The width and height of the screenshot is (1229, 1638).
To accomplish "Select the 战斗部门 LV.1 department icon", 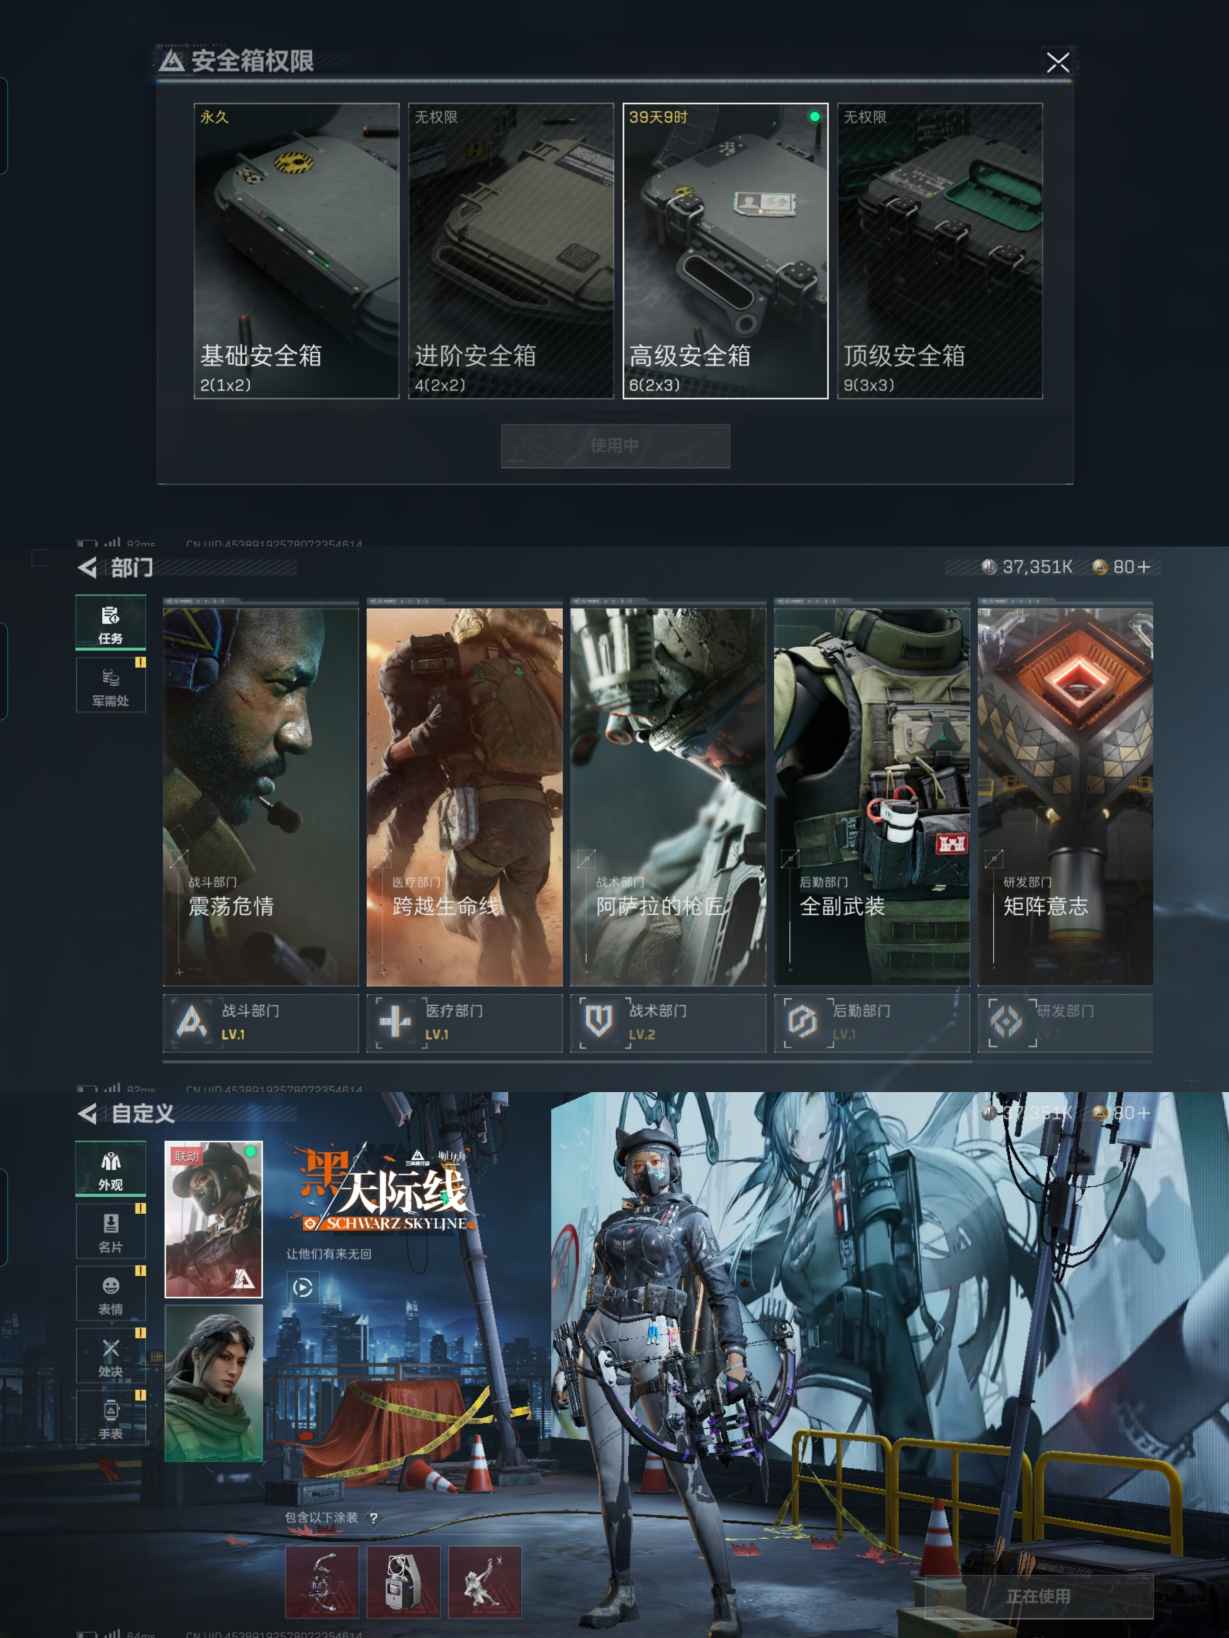I will [x=192, y=1022].
